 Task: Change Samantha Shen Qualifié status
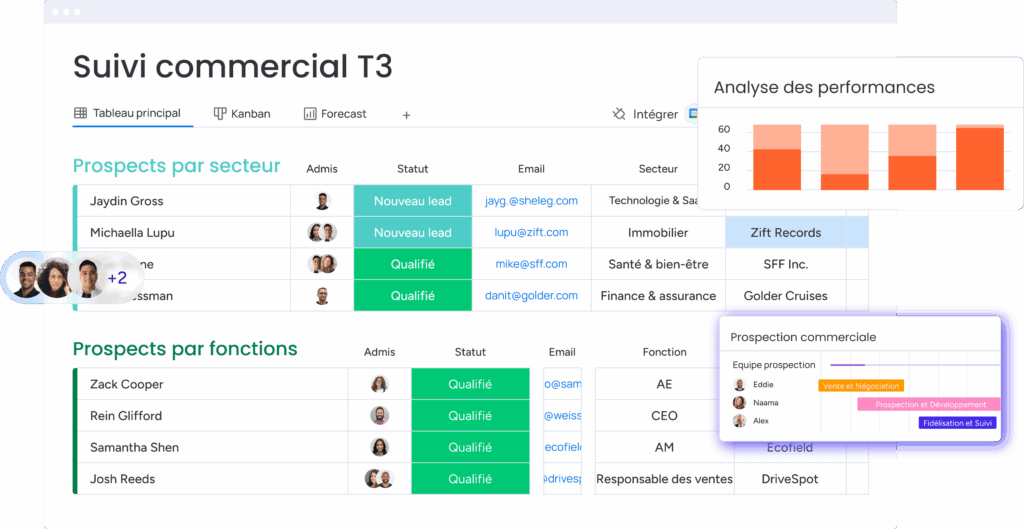470,447
